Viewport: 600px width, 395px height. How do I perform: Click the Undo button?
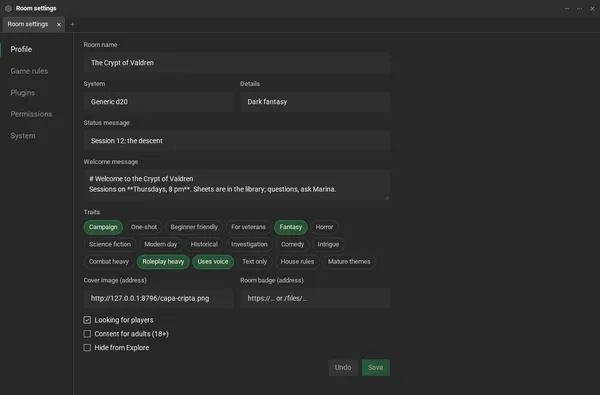(343, 367)
